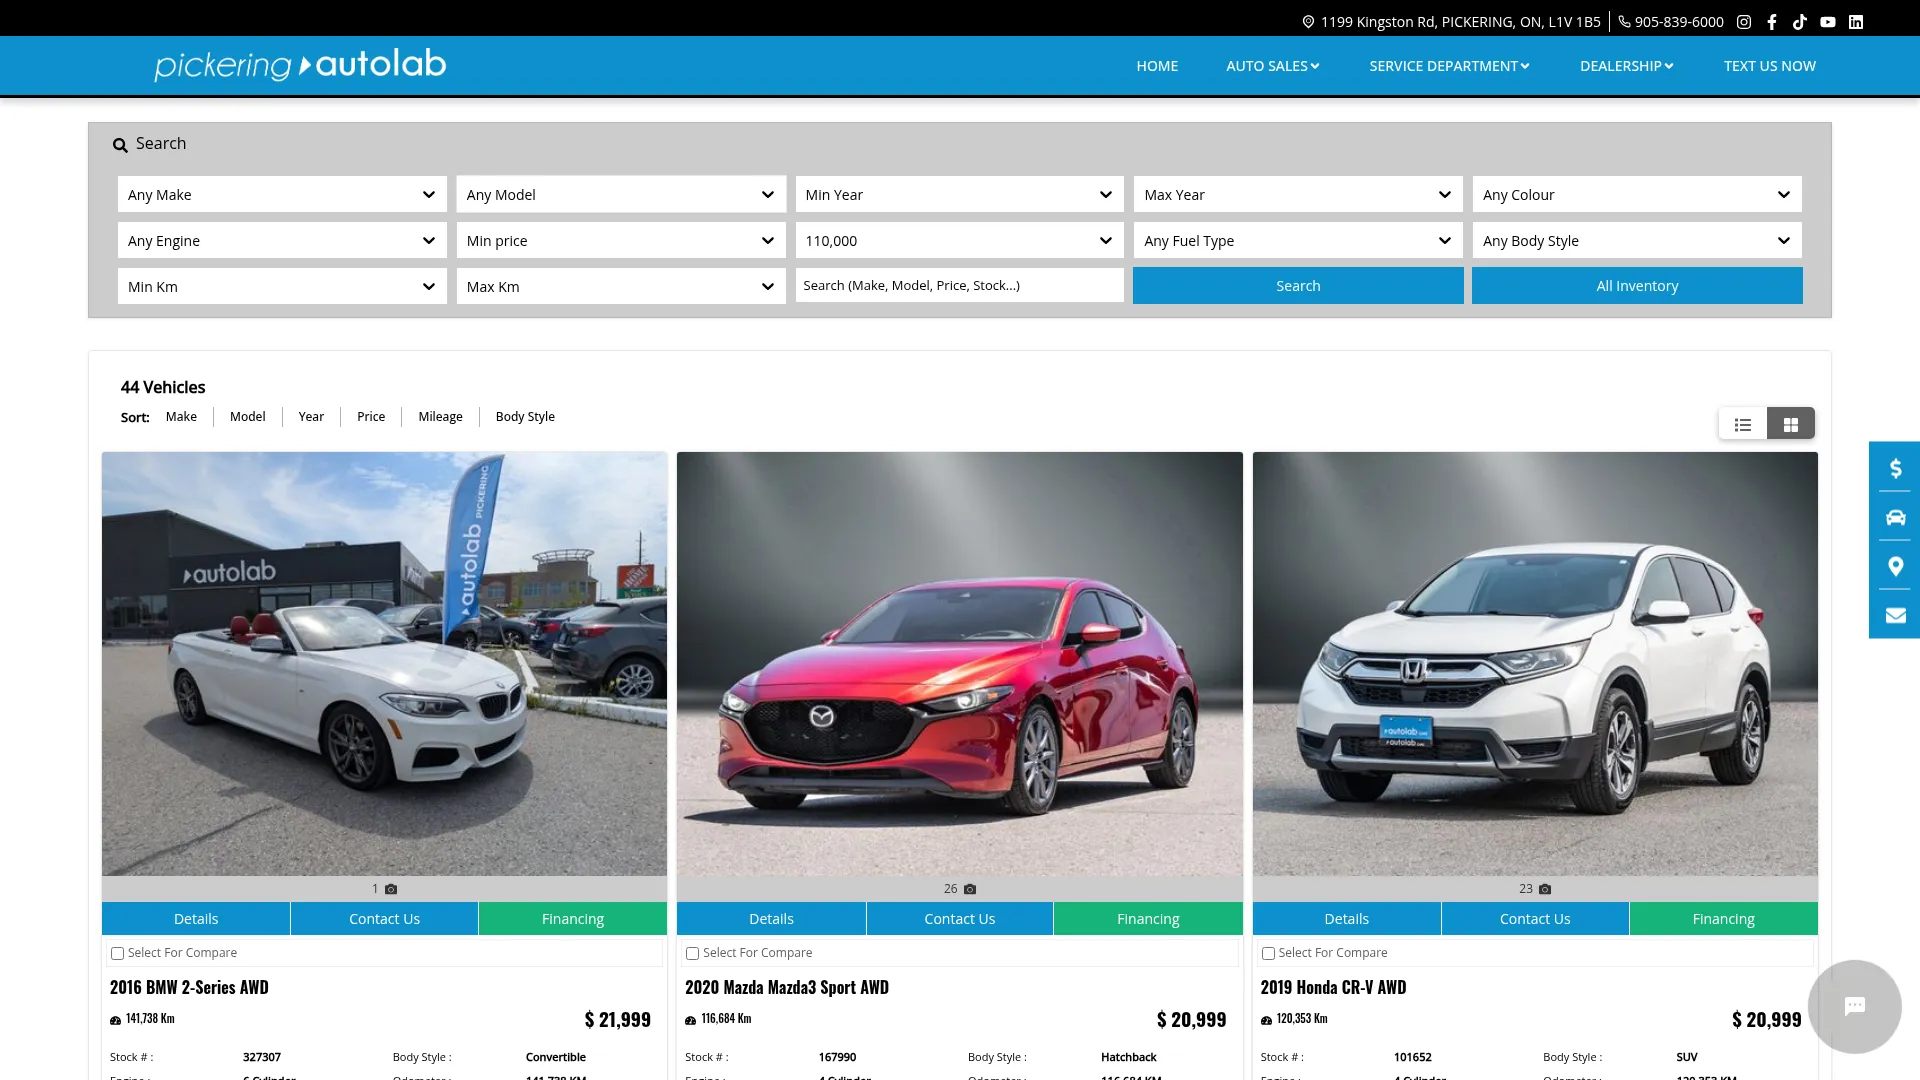Open the Any Colour dropdown
The height and width of the screenshot is (1080, 1920).
[x=1637, y=194]
